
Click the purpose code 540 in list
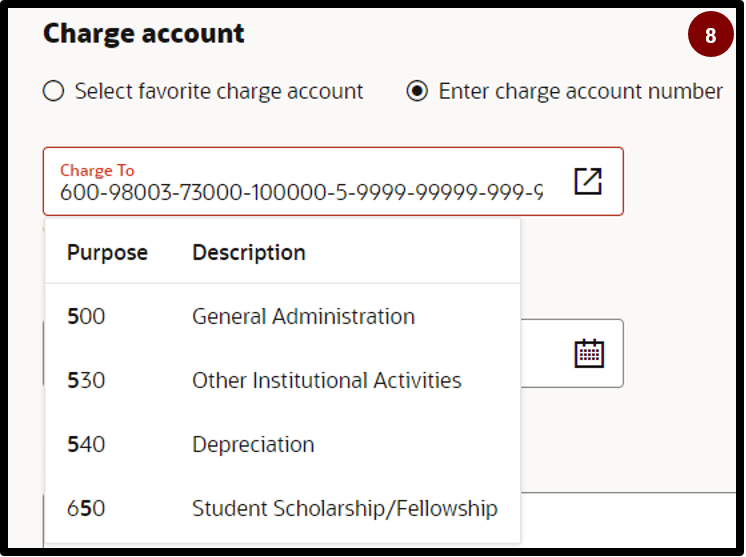pyautogui.click(x=86, y=444)
